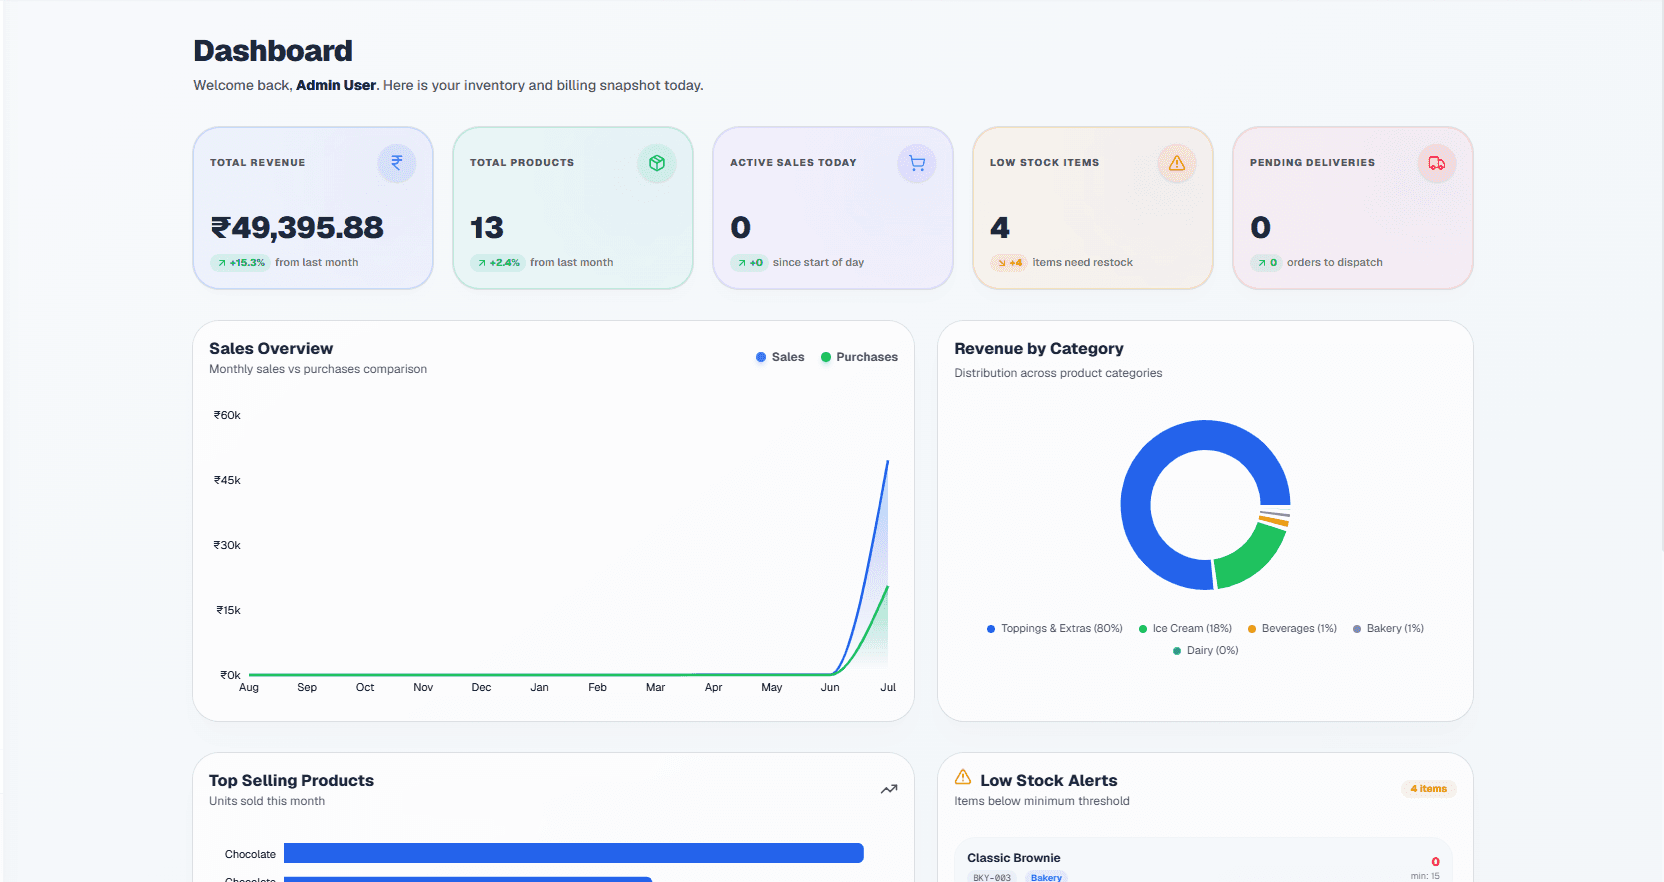This screenshot has width=1664, height=882.
Task: Click the Jun label on the chart axis
Action: tap(830, 688)
